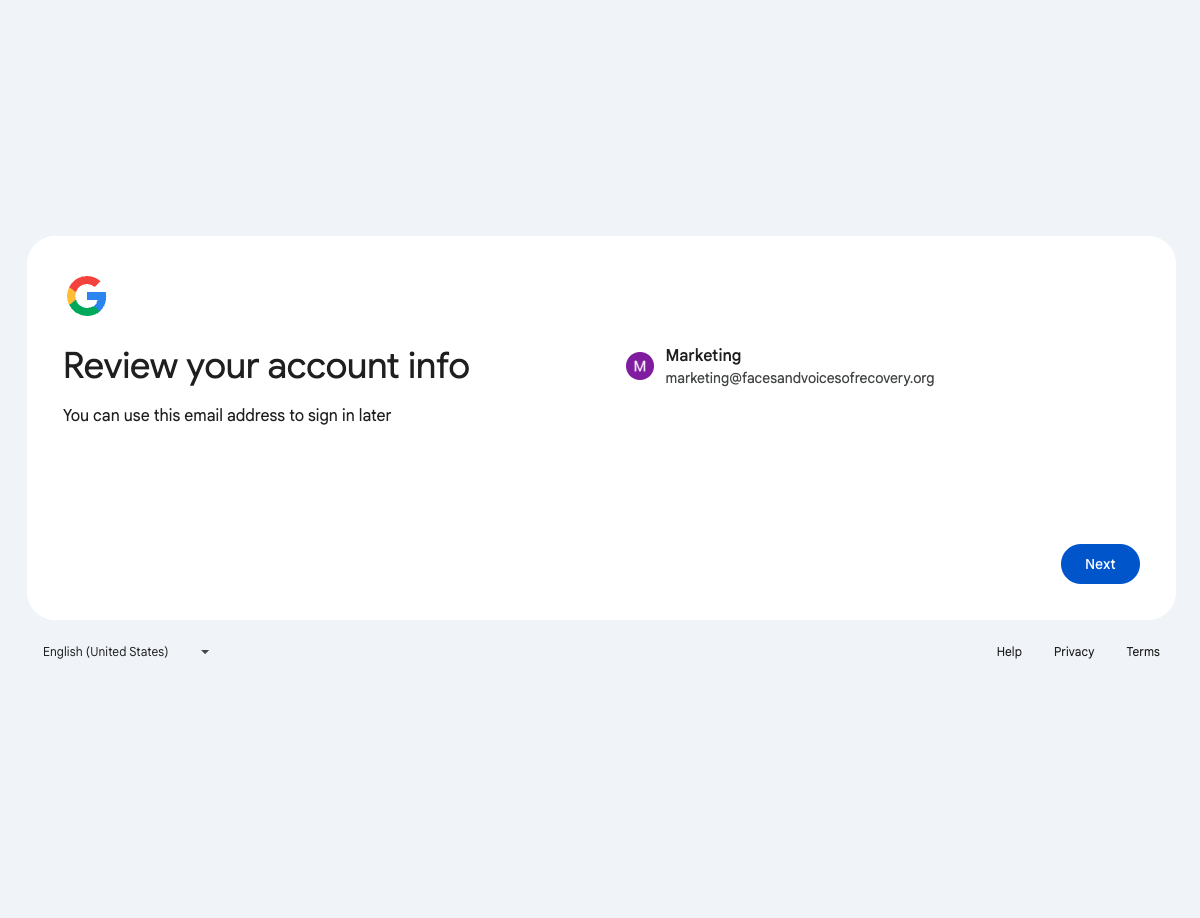The width and height of the screenshot is (1200, 918).
Task: Click the word "your" in the heading
Action: pyautogui.click(x=222, y=366)
